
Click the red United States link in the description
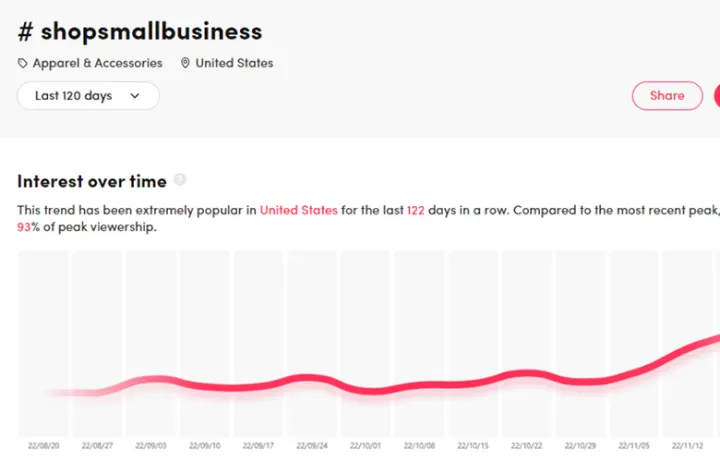[x=299, y=210]
